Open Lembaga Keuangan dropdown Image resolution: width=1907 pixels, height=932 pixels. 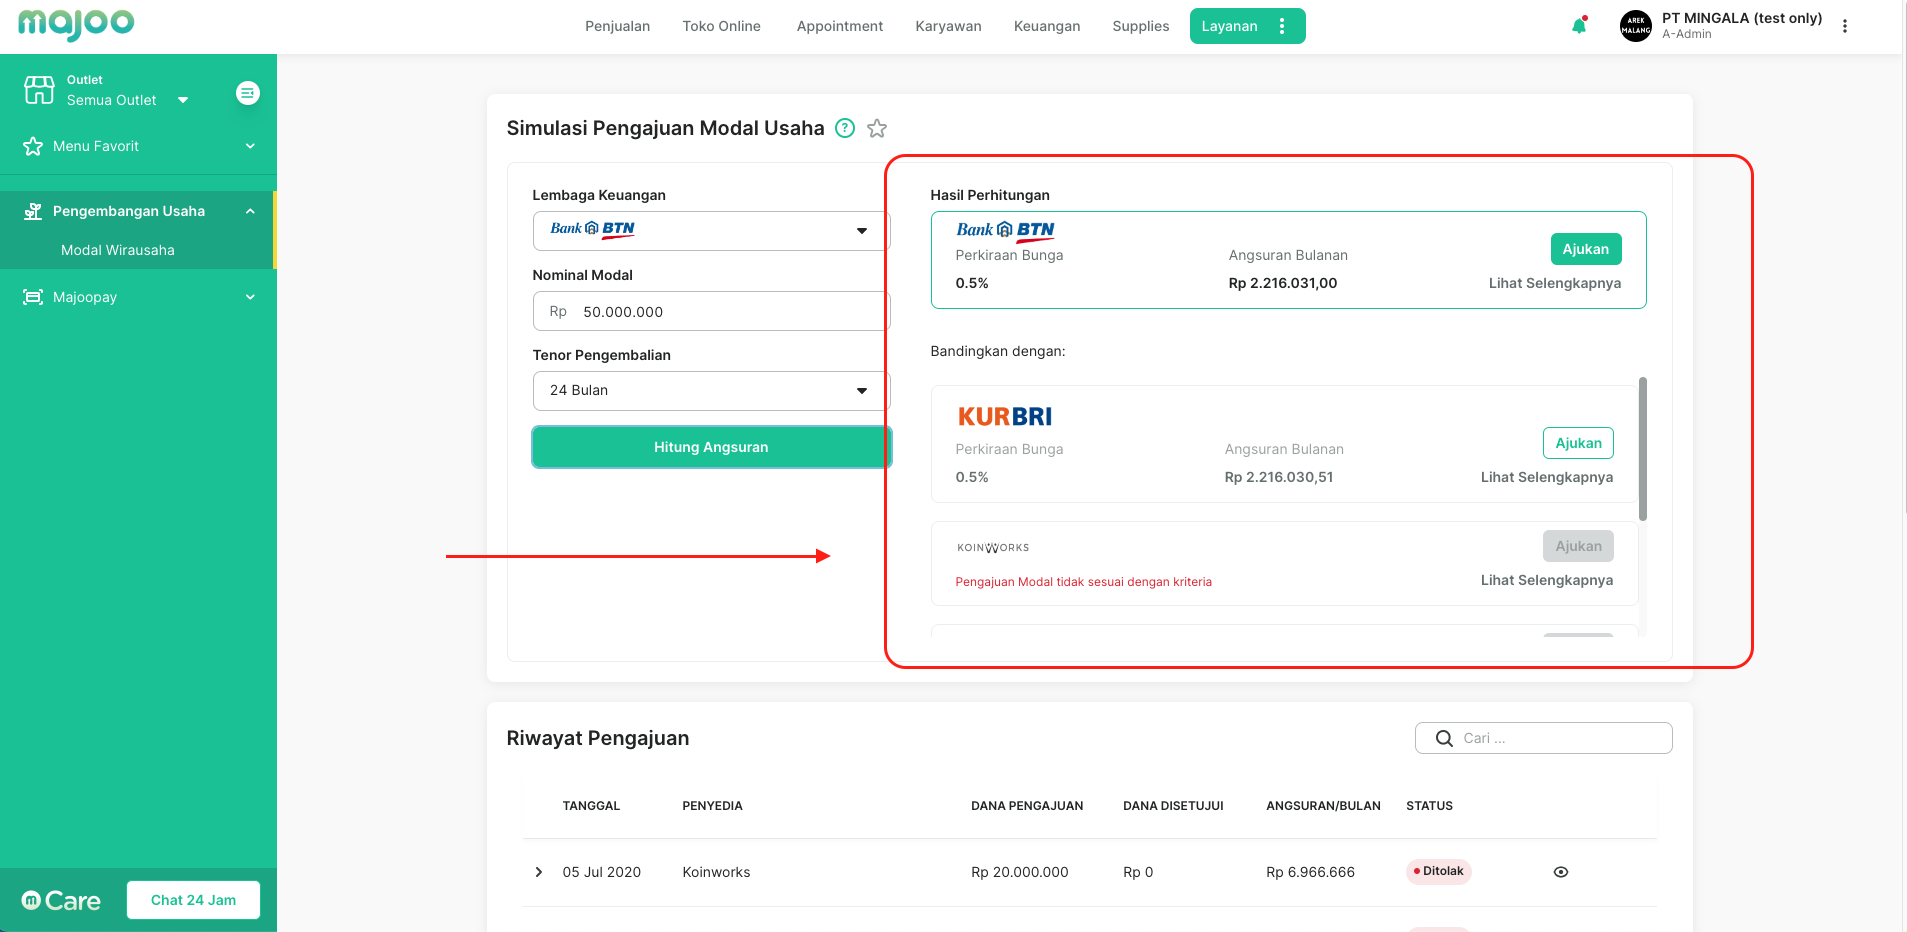[711, 231]
